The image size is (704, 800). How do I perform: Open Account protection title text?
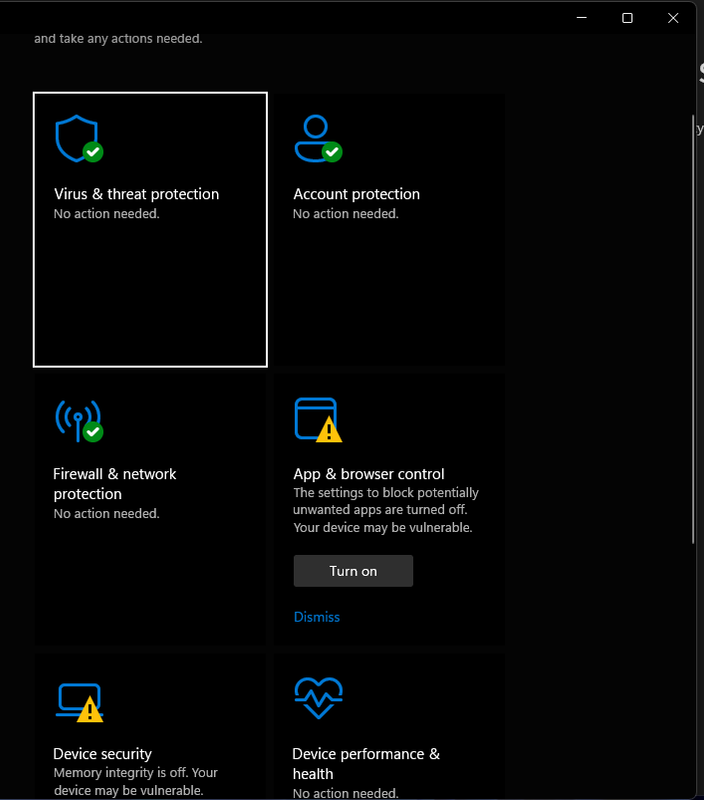click(x=356, y=194)
